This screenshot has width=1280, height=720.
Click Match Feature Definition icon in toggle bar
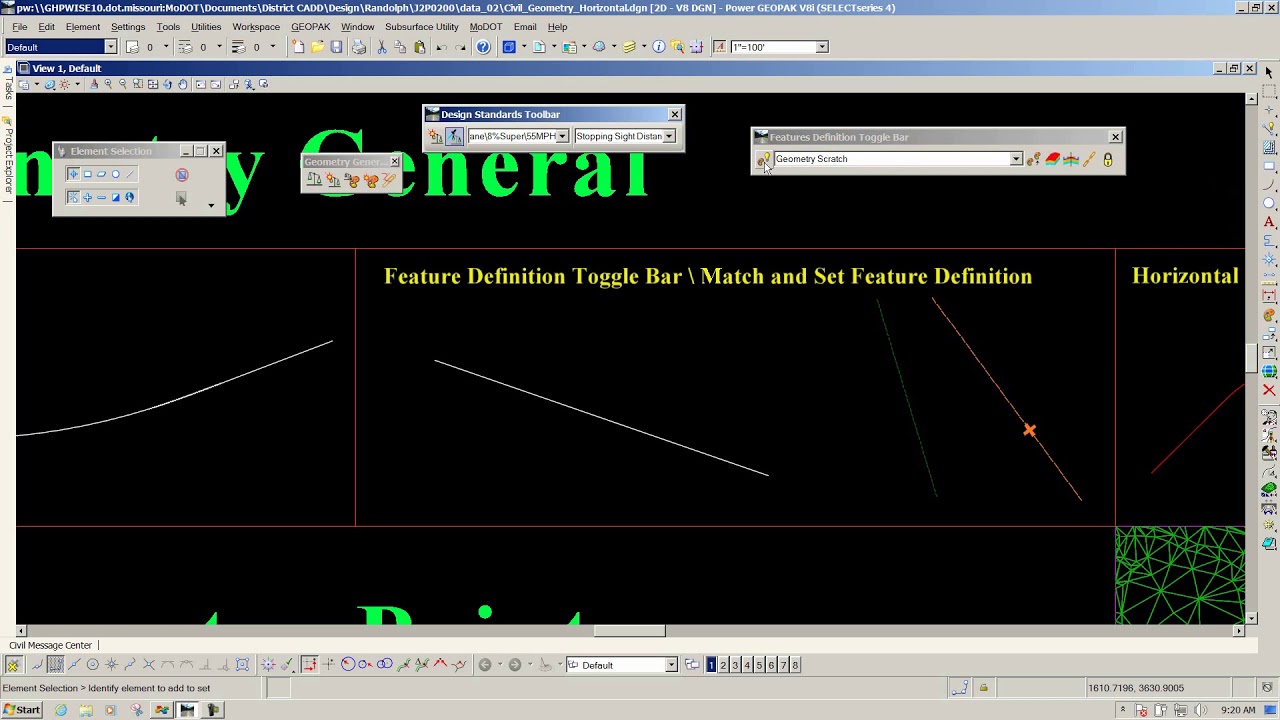pyautogui.click(x=1033, y=159)
